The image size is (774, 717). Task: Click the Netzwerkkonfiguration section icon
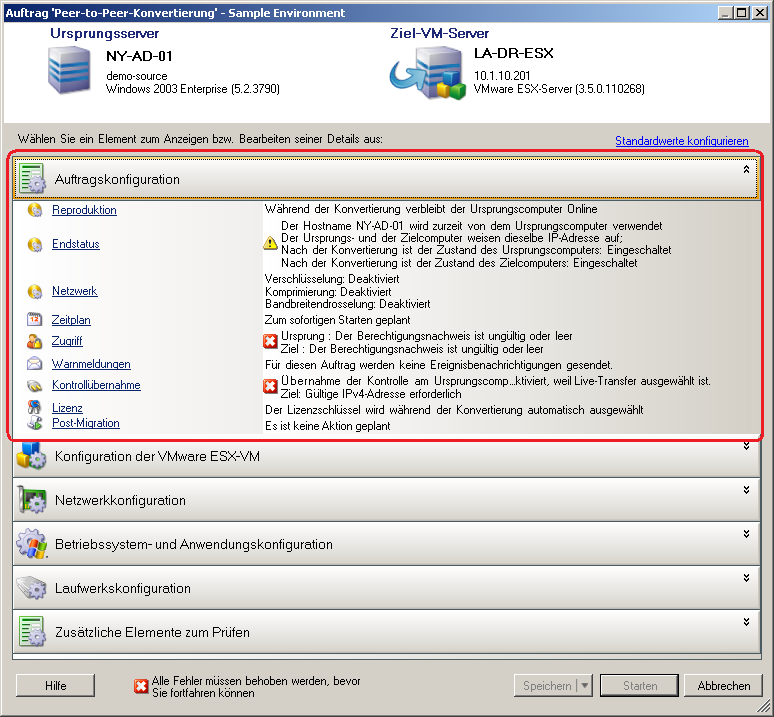[32, 499]
